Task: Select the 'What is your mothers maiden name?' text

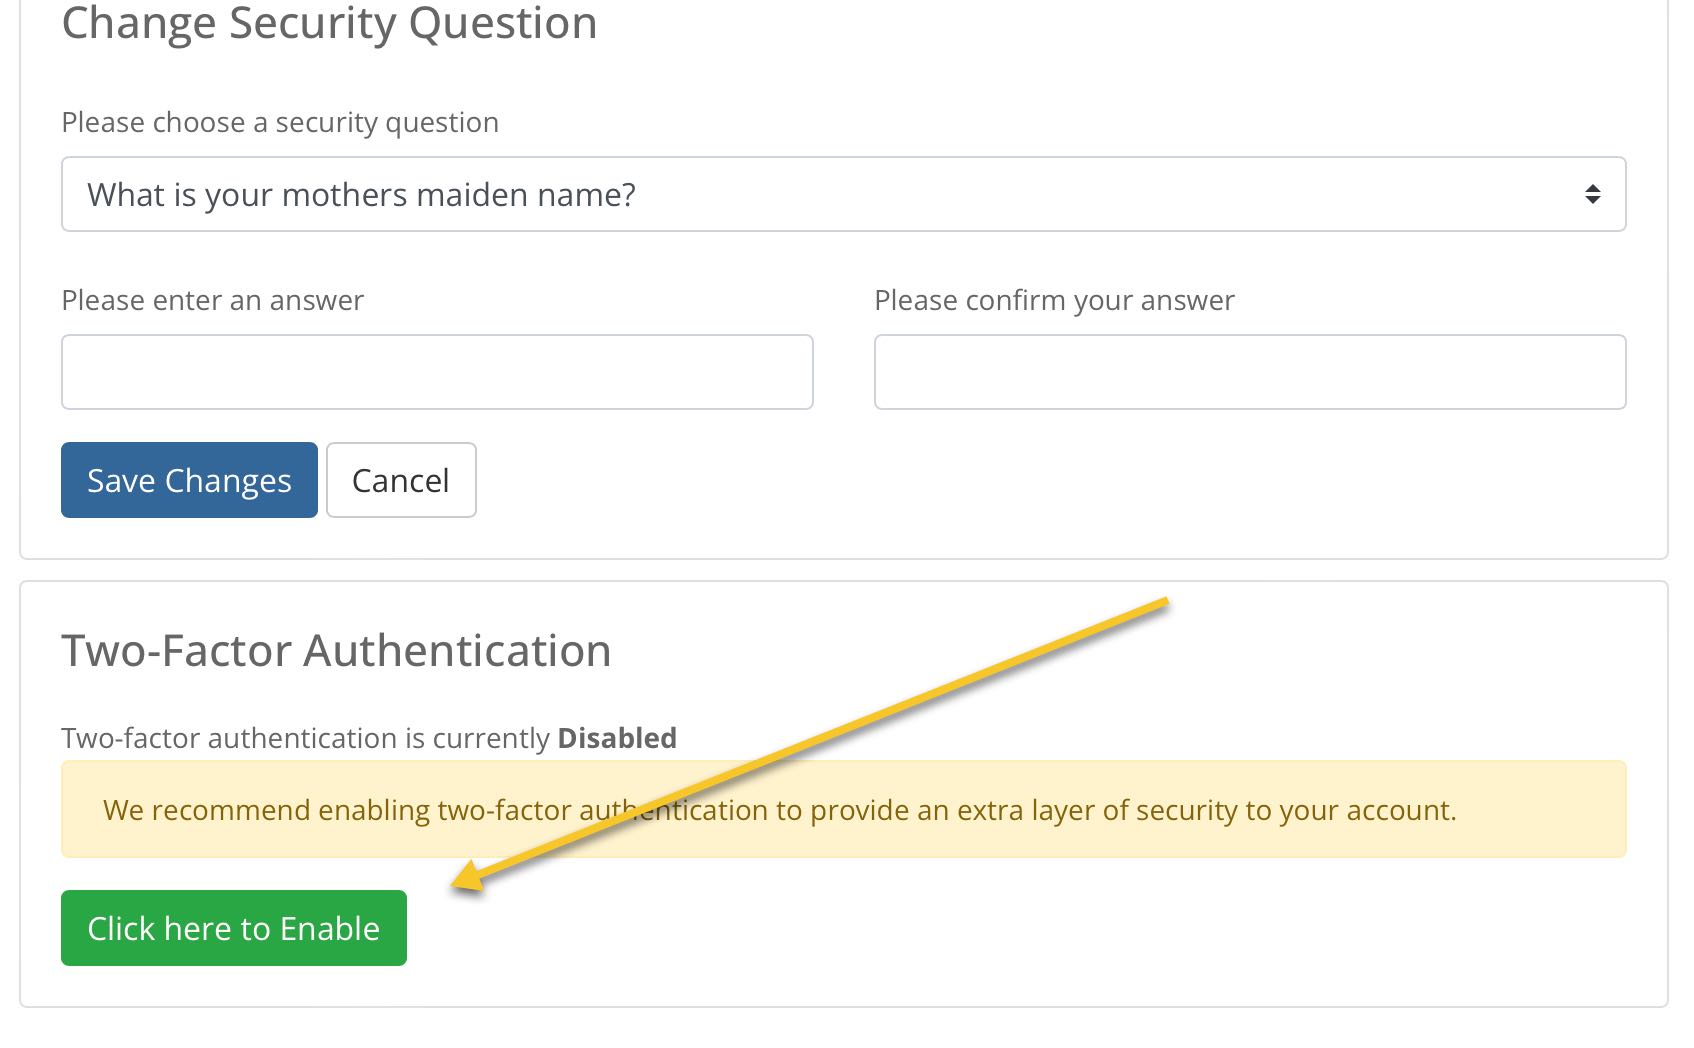Action: 361,194
